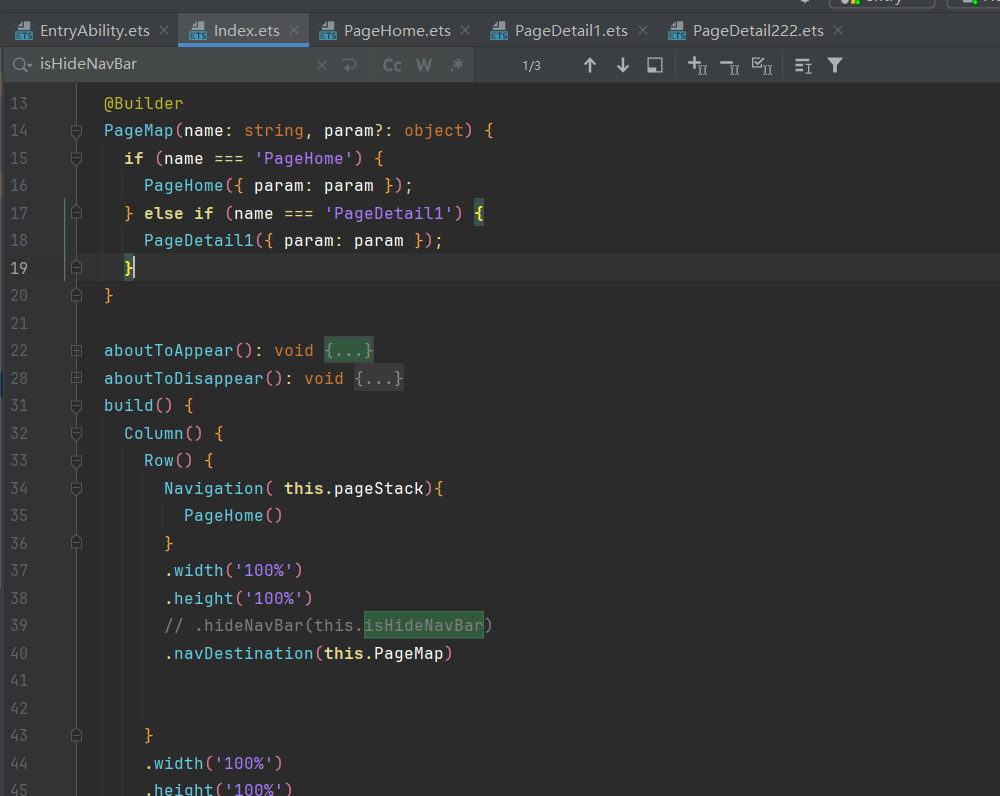Click the highlighted isHideNavBar match in code
1000x796 pixels.
[x=424, y=626]
